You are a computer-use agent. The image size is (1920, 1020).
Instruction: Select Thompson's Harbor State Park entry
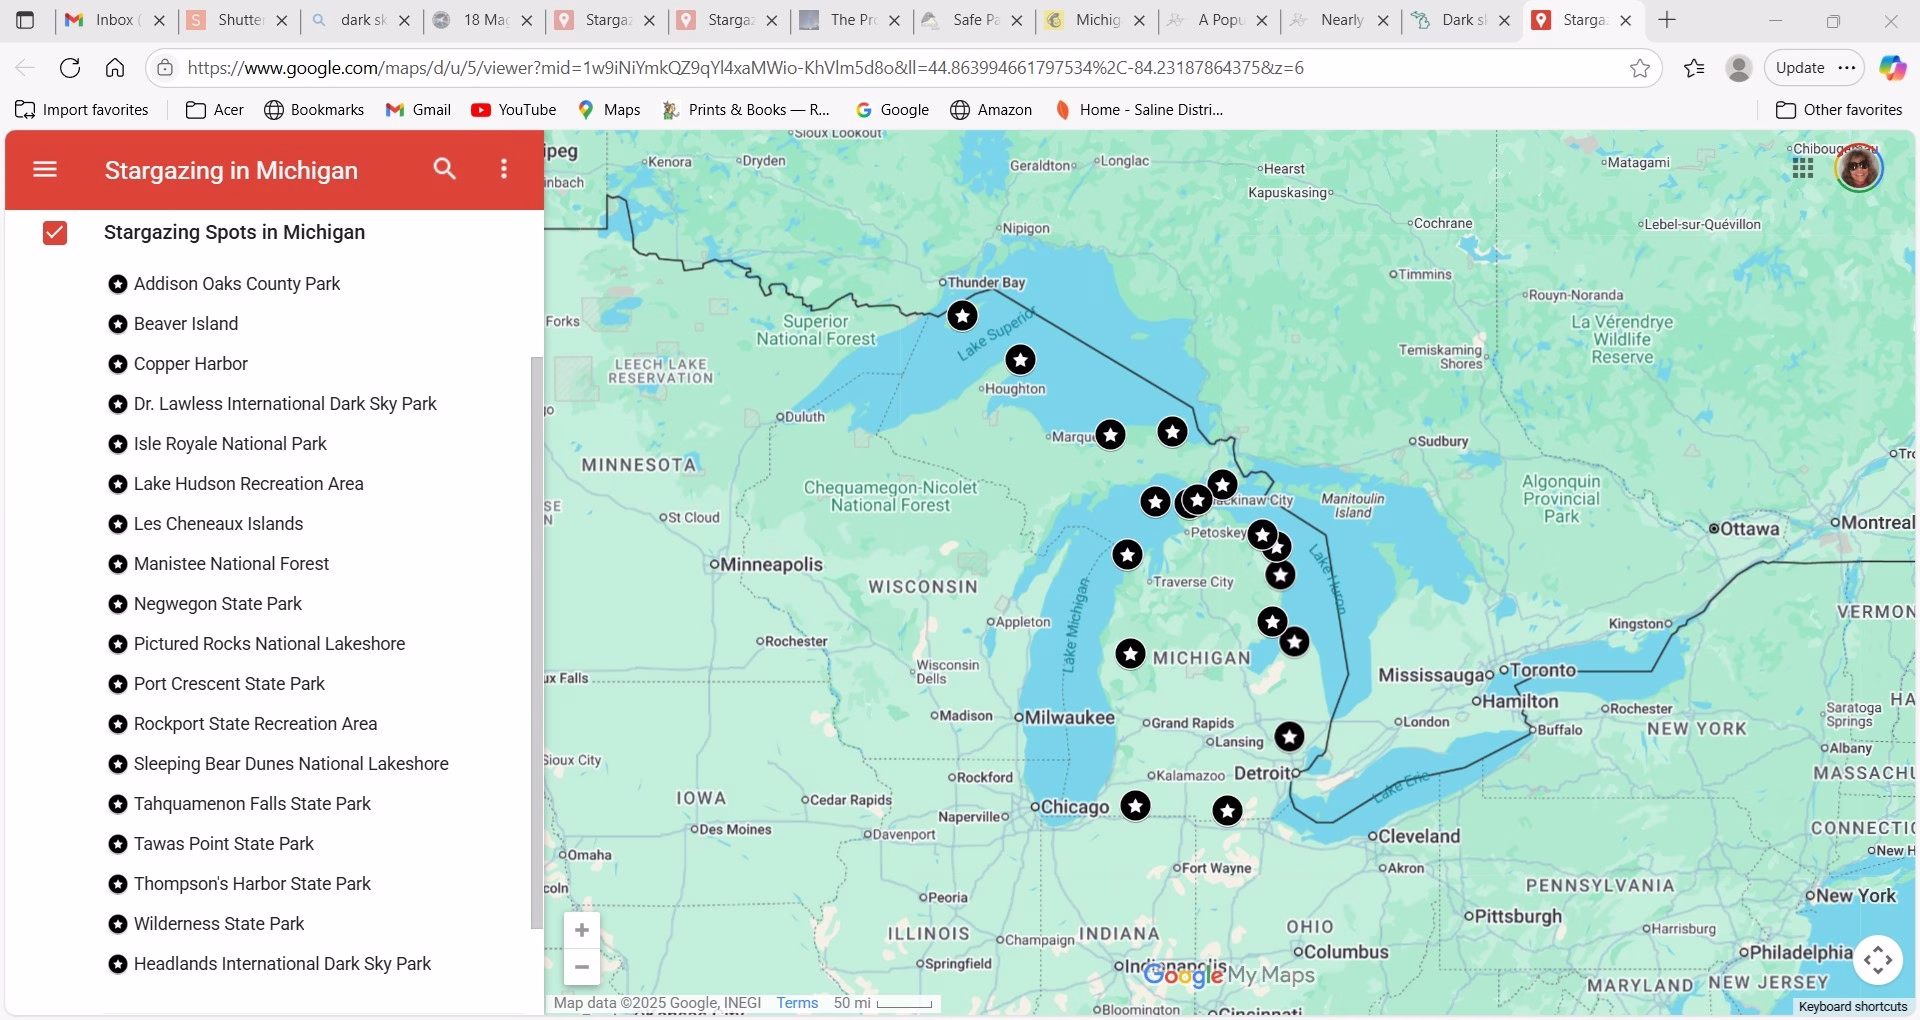pos(252,884)
